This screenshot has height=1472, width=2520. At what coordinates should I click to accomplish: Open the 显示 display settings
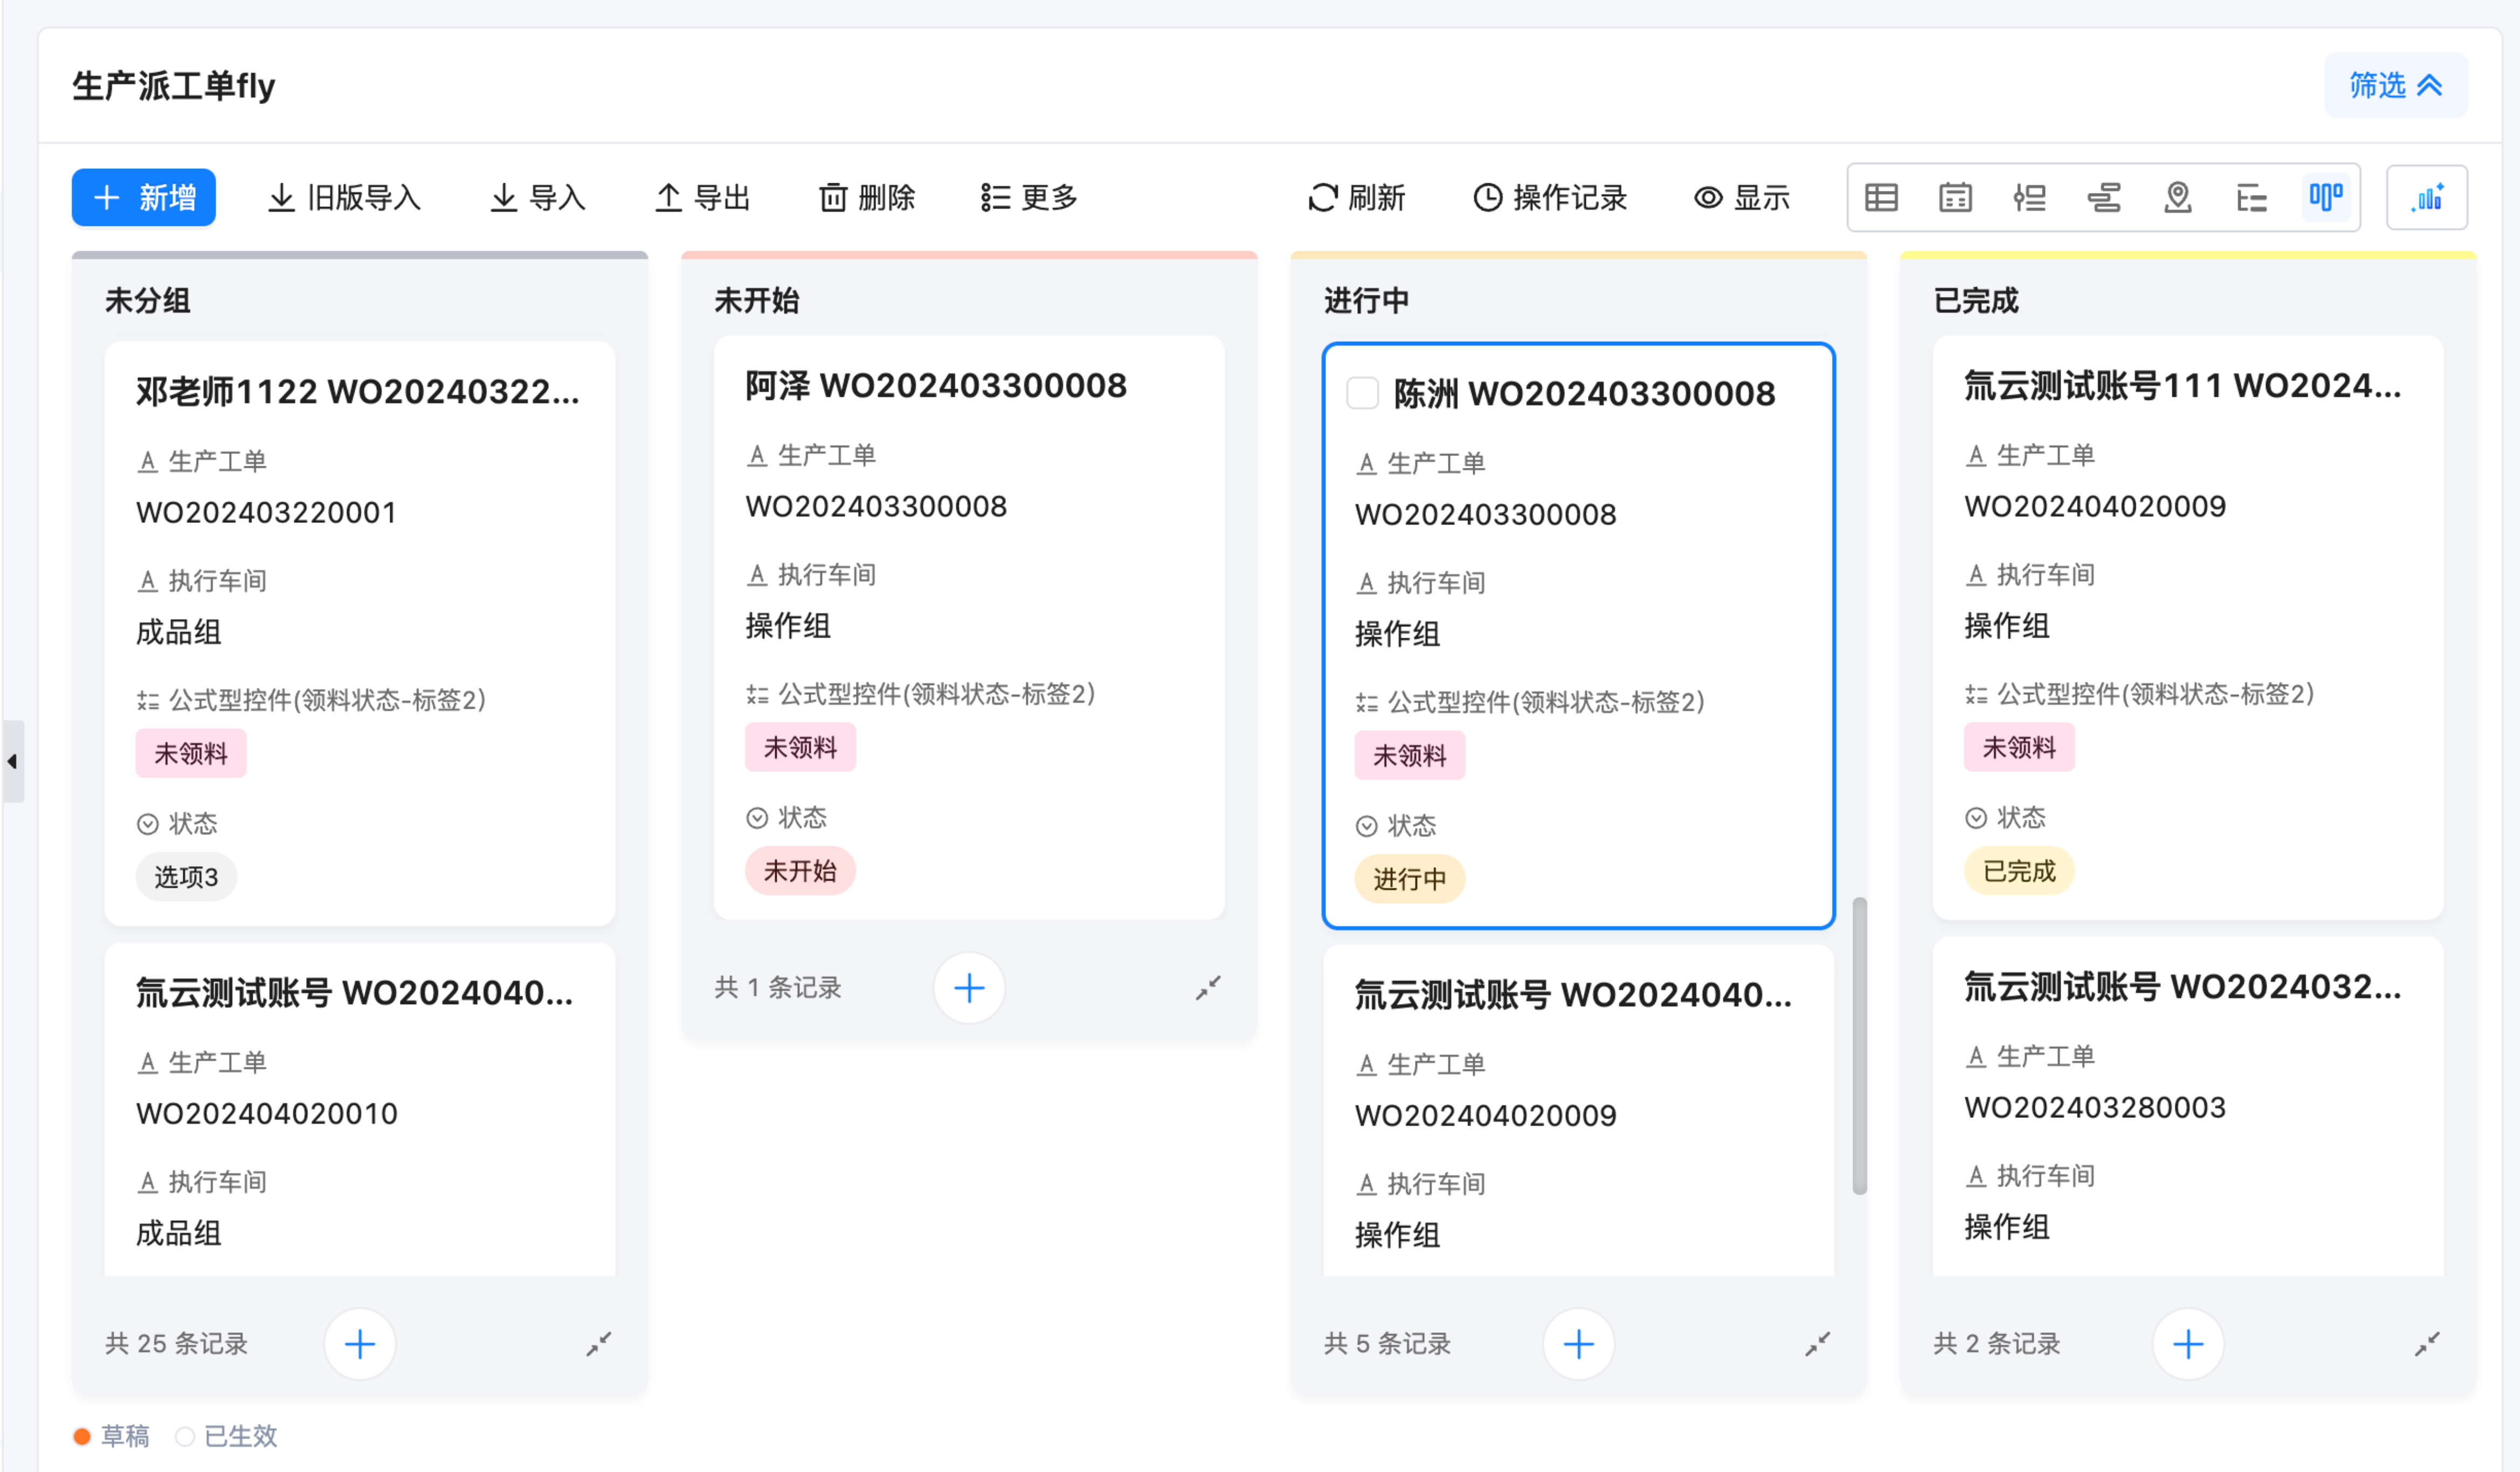[1742, 197]
